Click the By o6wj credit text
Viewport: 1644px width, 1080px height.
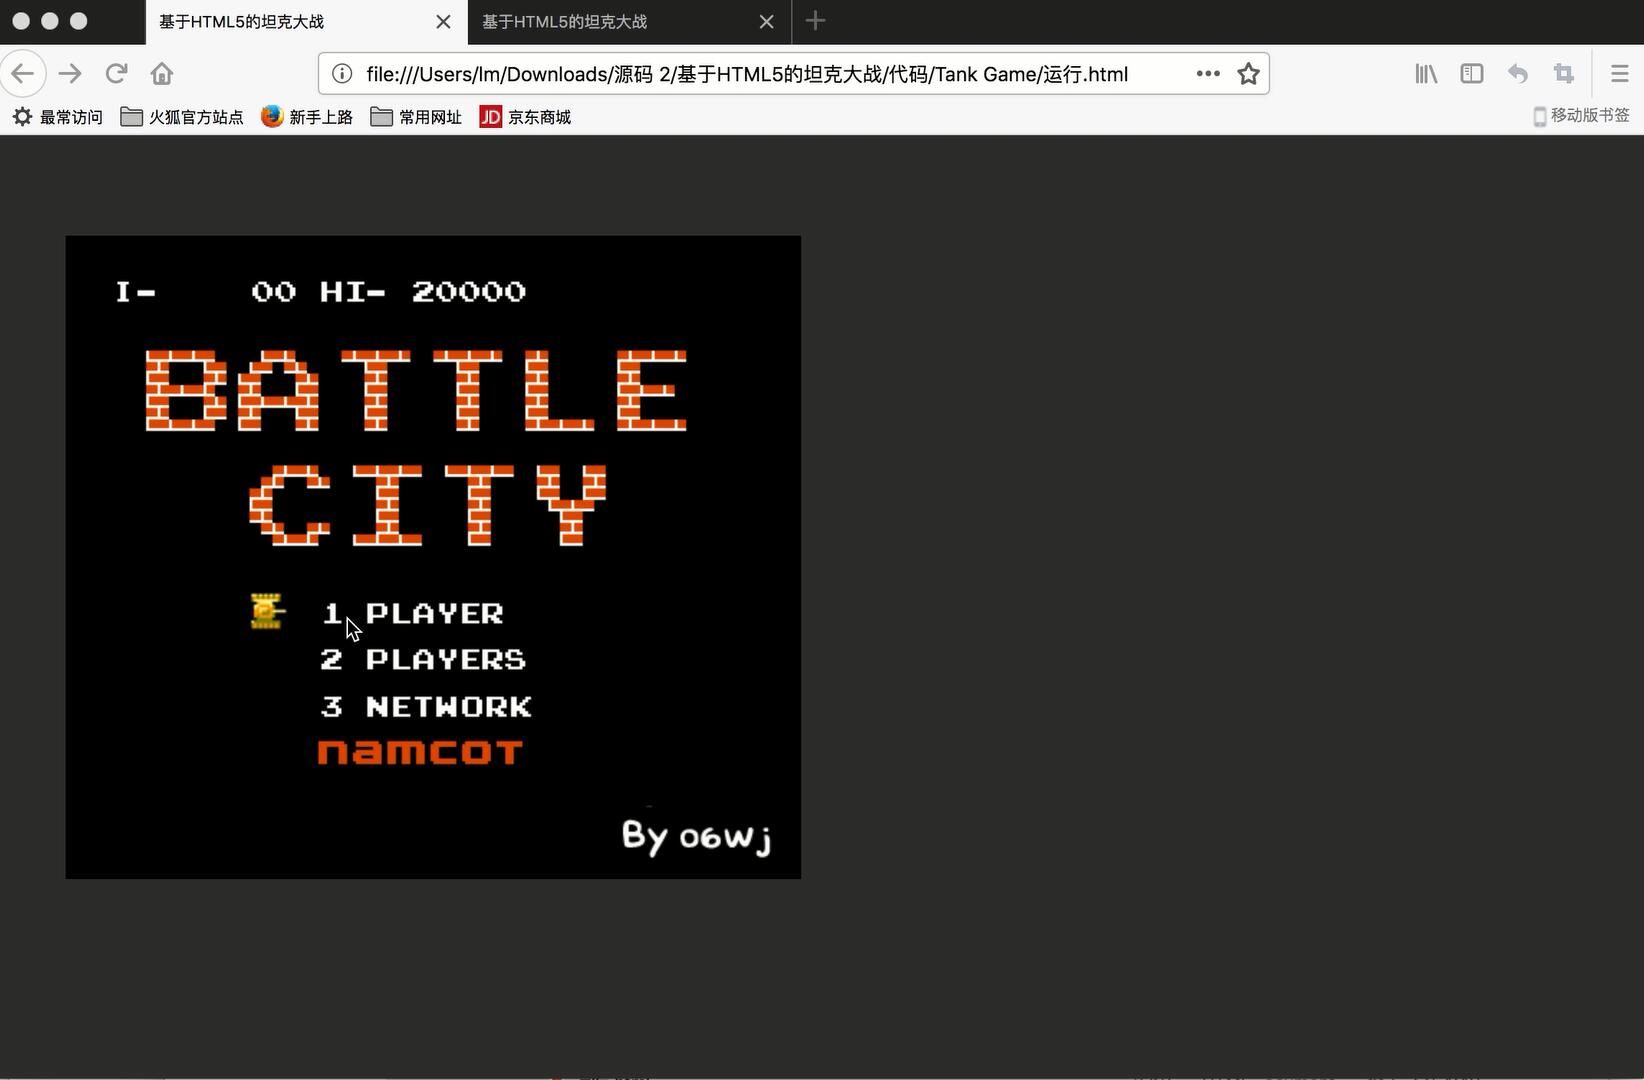point(697,837)
